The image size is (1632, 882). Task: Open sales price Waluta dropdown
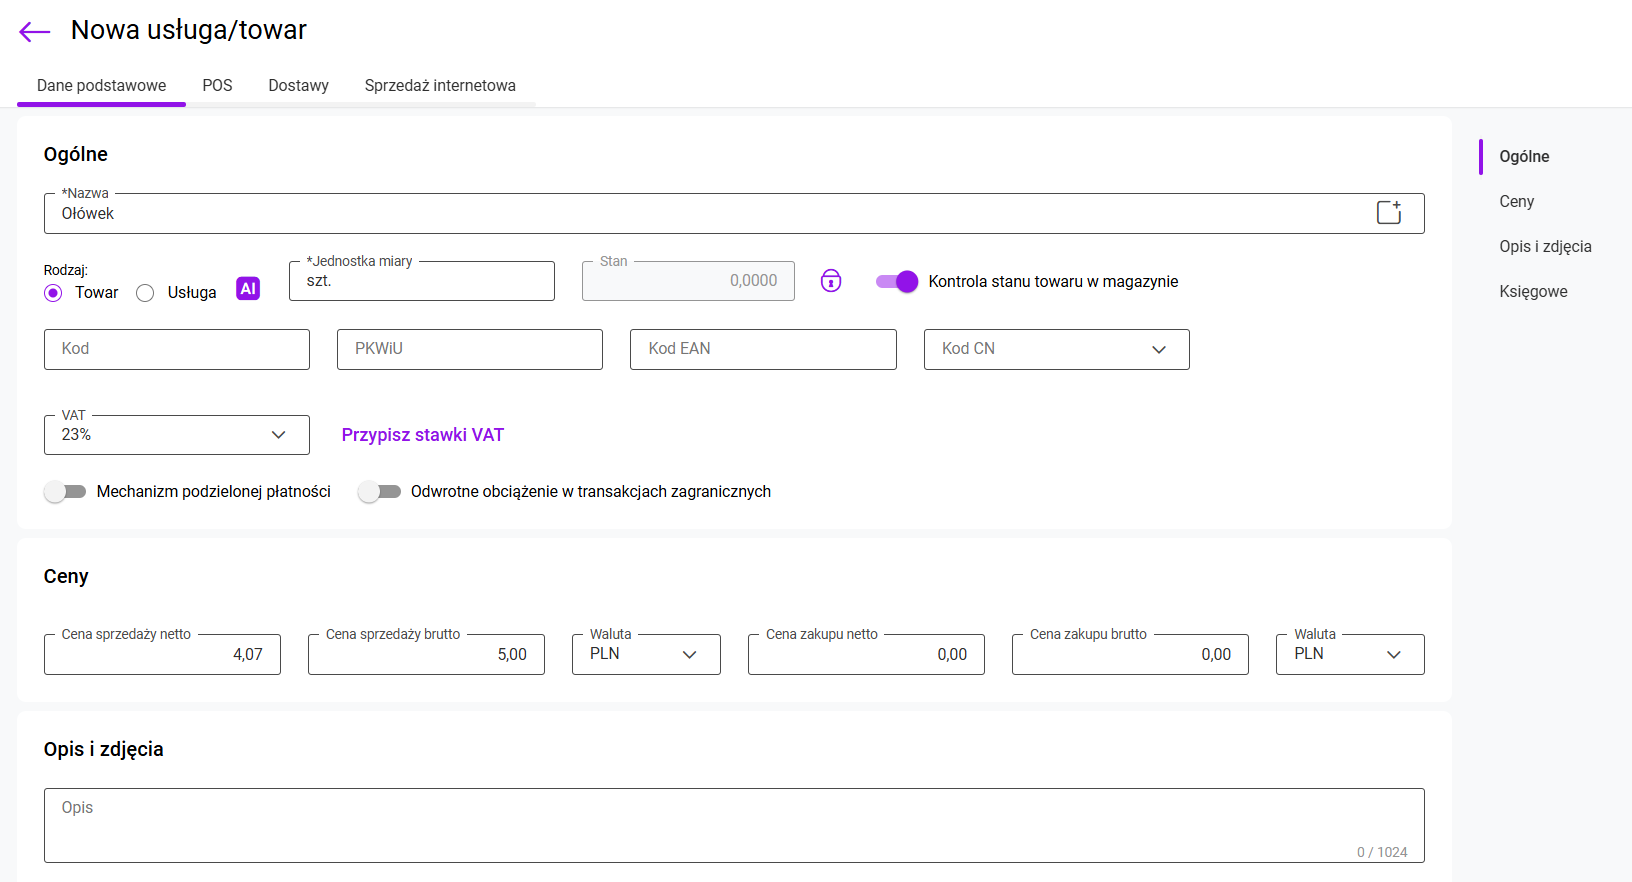point(645,654)
